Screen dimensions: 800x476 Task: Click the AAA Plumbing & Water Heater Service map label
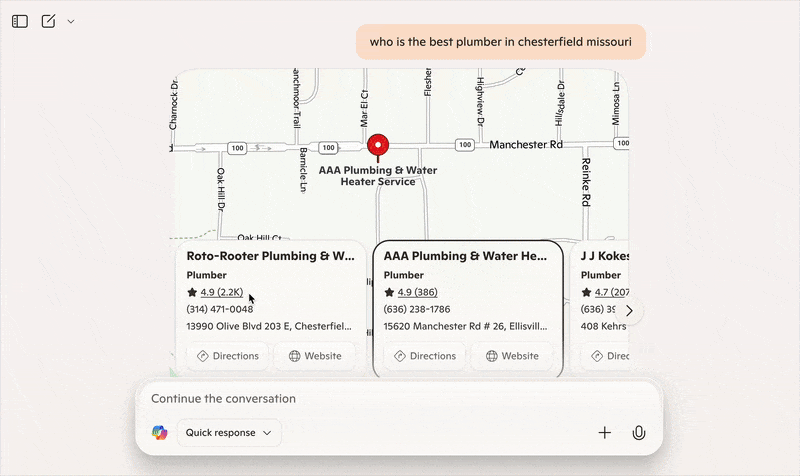coord(378,176)
